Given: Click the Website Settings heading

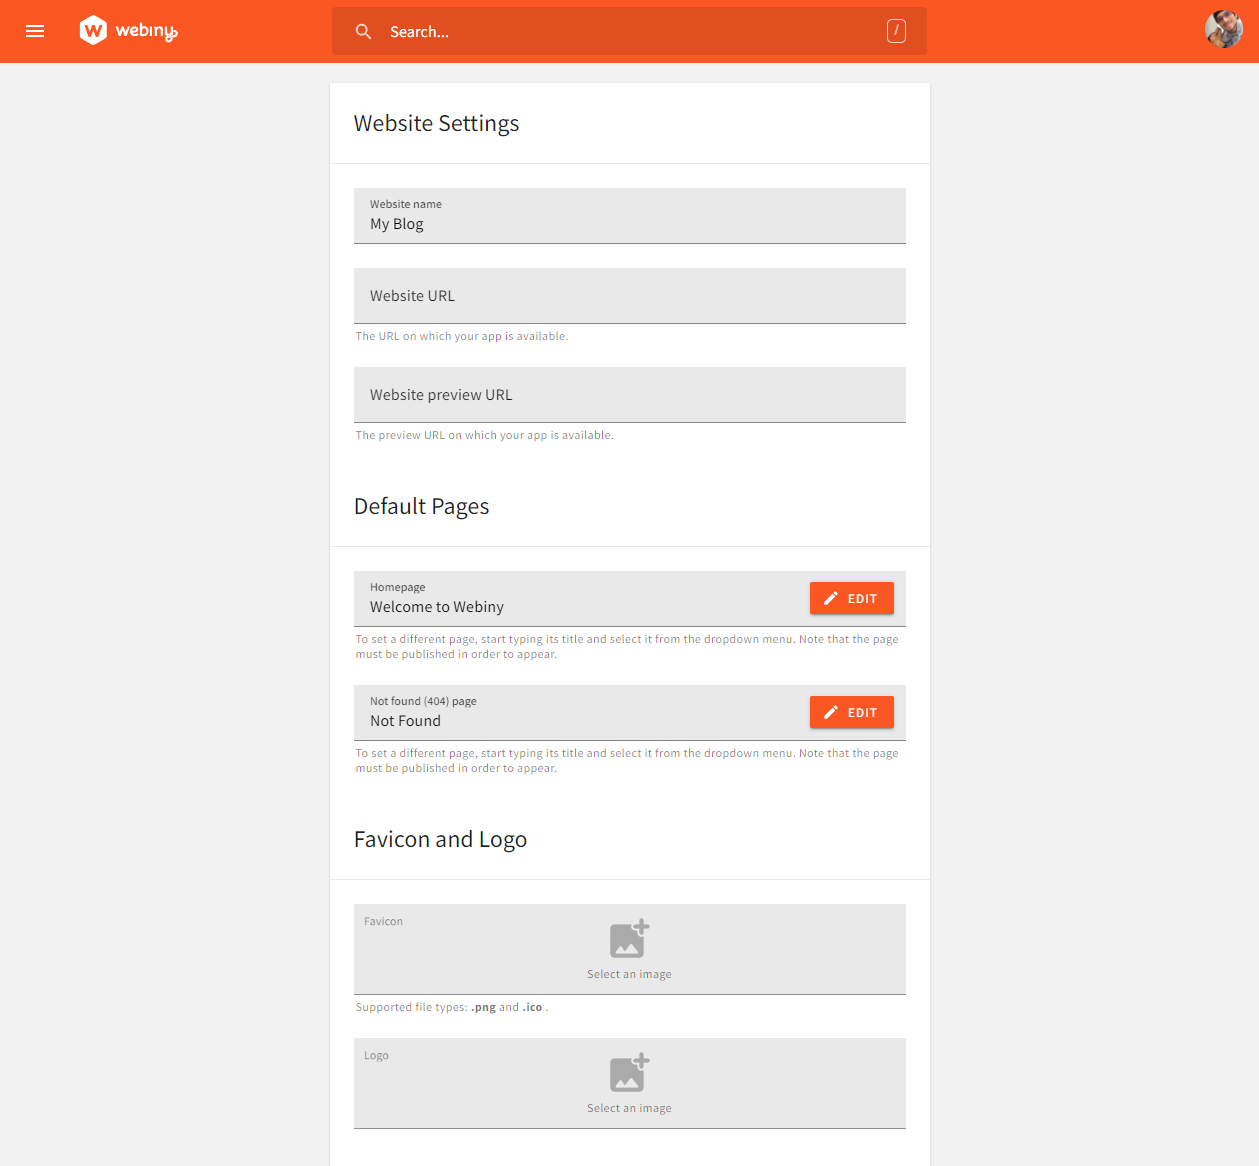Looking at the screenshot, I should (436, 123).
